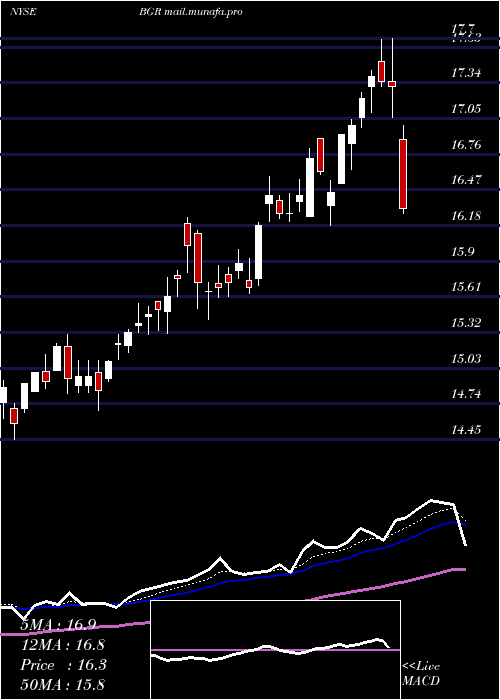This screenshot has width=500, height=700.
Task: Click the 14.74 price axis label
Action: (466, 394)
